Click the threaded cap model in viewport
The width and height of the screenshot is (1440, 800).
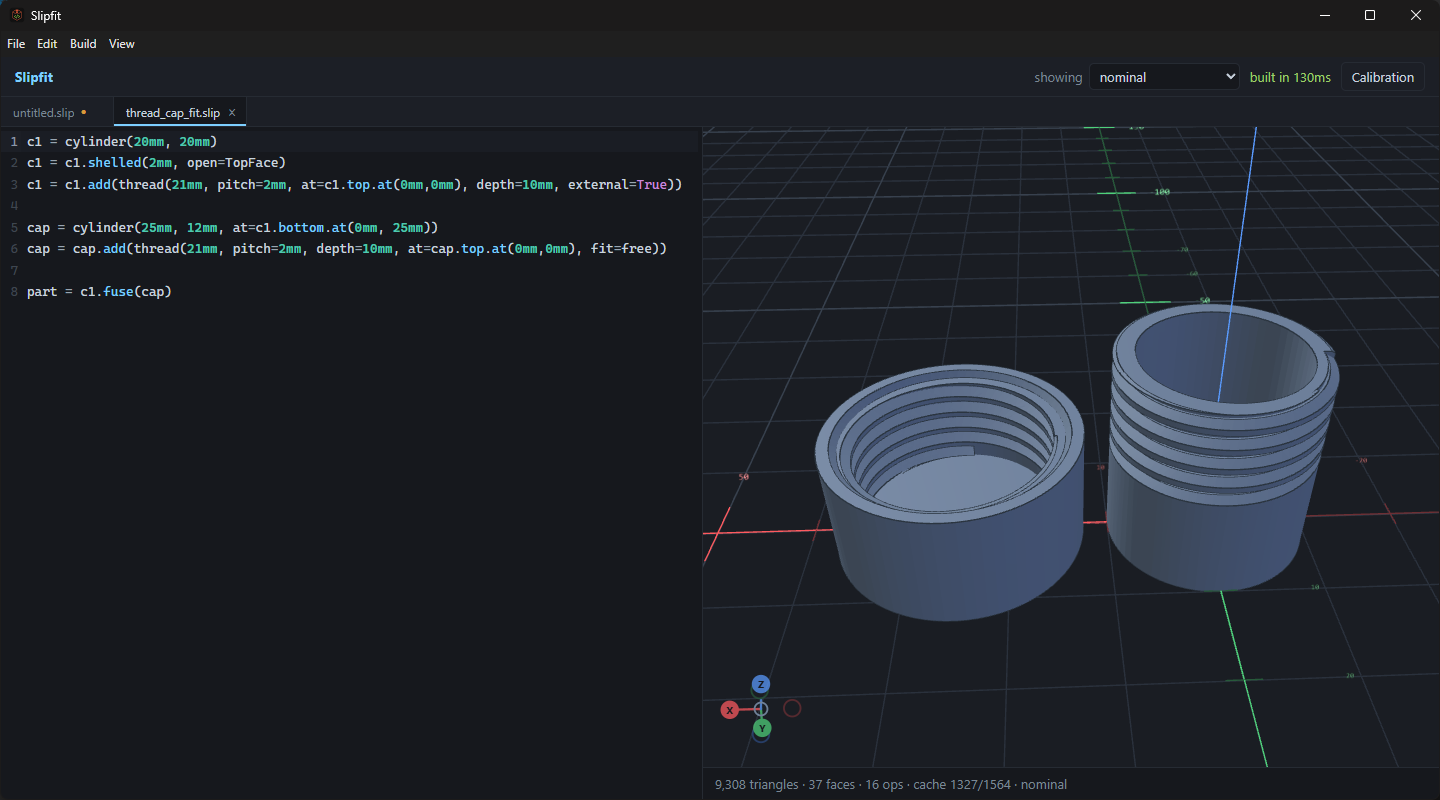click(949, 494)
